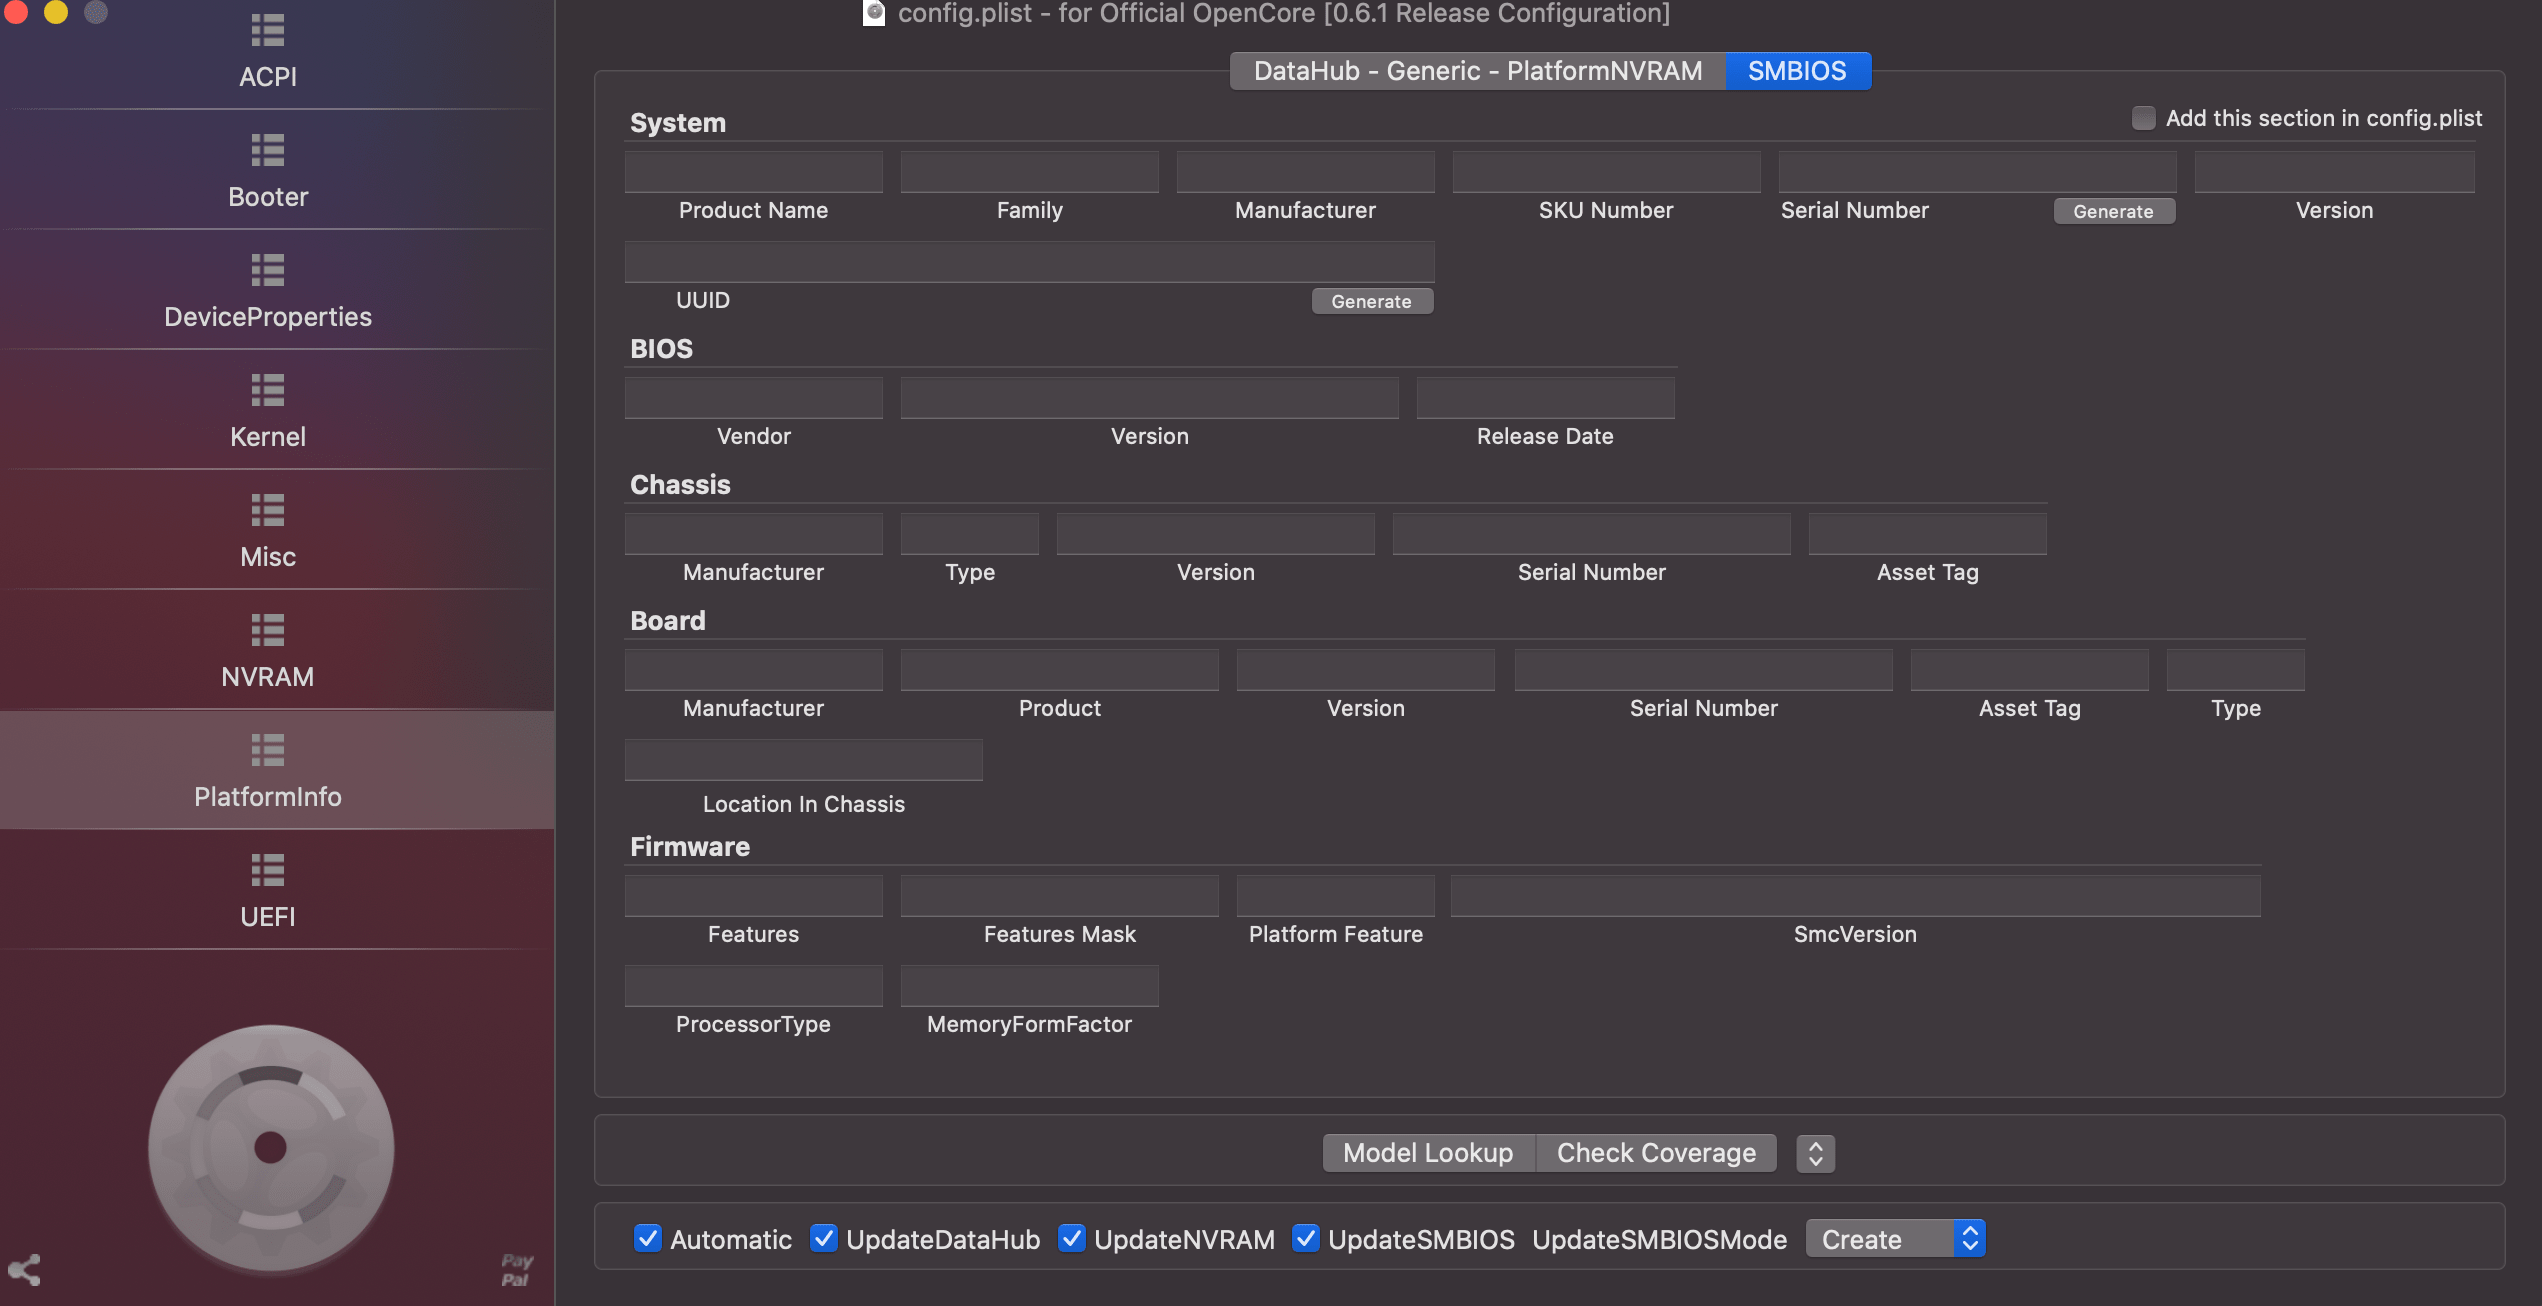Enable Add this section in config.plist

(2143, 118)
